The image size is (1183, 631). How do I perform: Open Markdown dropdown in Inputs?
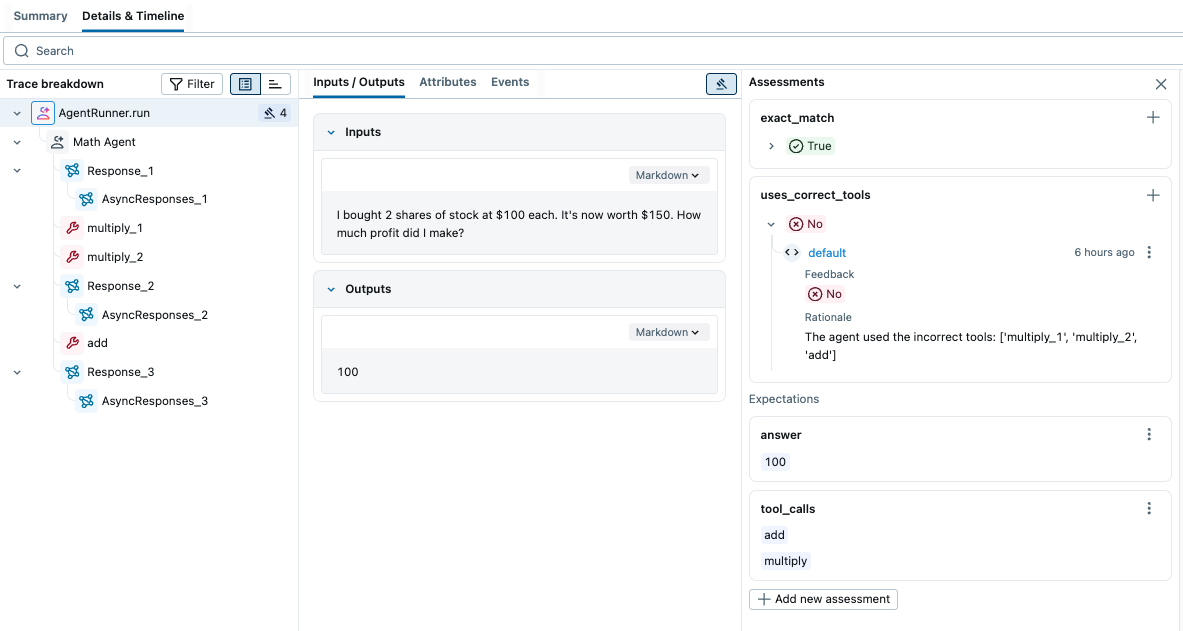pos(669,175)
